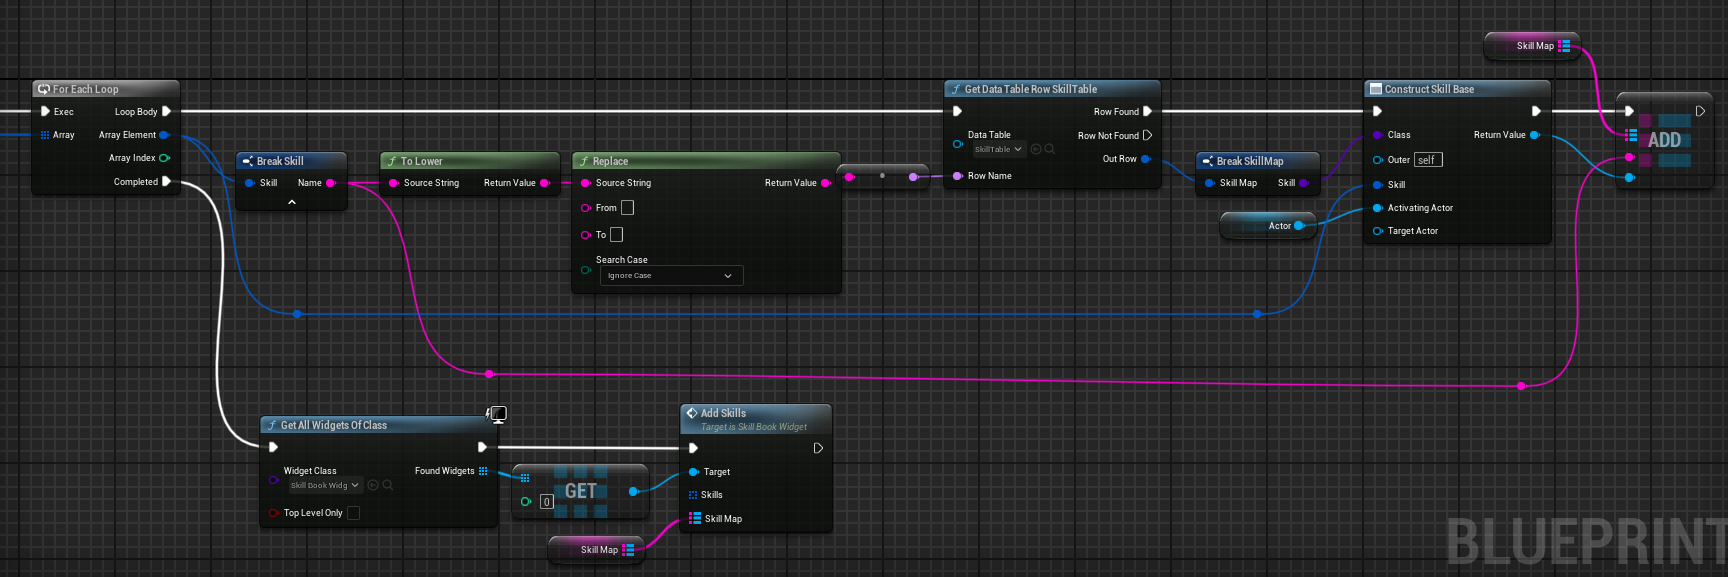Click the Target pin on Add Skills
The image size is (1728, 577).
tap(694, 472)
